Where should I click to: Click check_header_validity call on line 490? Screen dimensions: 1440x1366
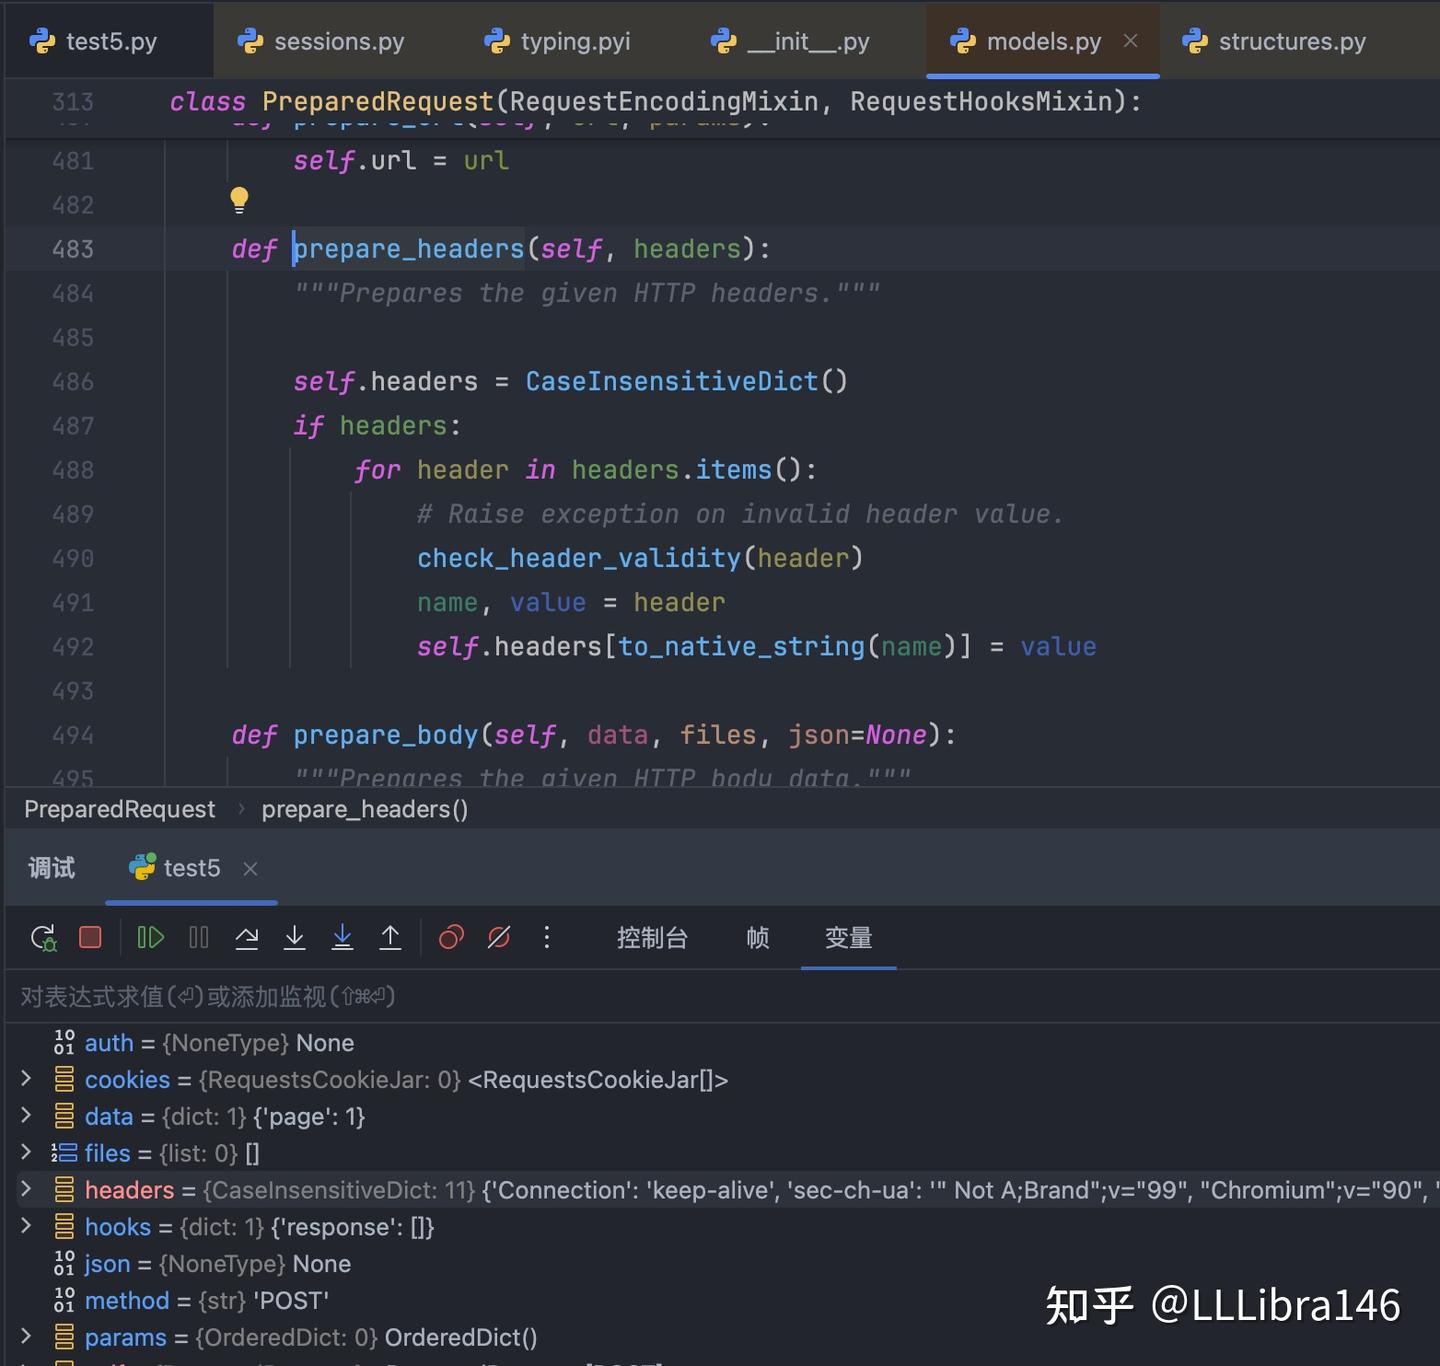579,558
